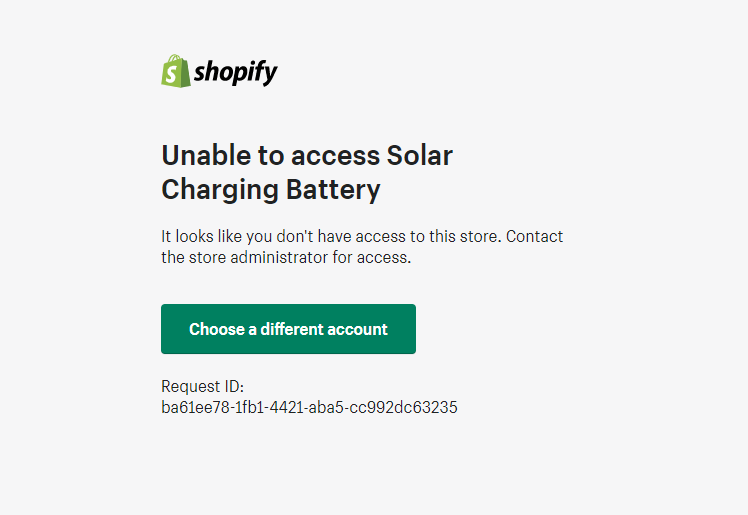Click the word "Charging" in the heading

point(220,190)
